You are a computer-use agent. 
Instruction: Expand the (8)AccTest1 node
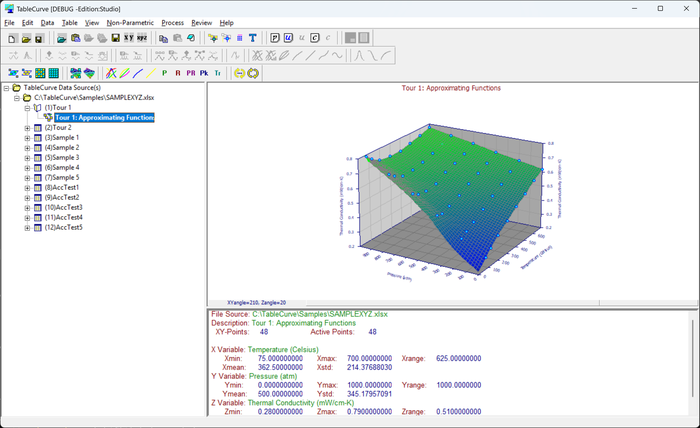(x=27, y=188)
